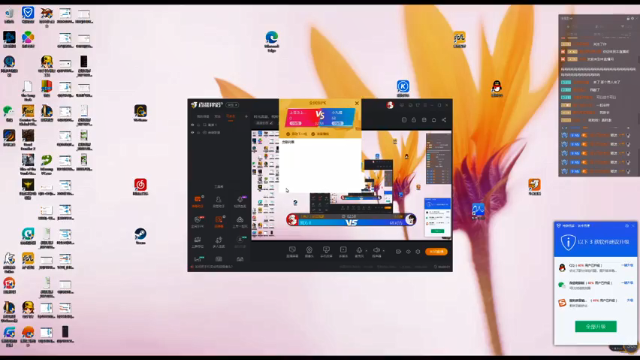Image resolution: width=640 pixels, height=360 pixels.
Task: Open the blue K icon desktop shortcut
Action: click(403, 88)
